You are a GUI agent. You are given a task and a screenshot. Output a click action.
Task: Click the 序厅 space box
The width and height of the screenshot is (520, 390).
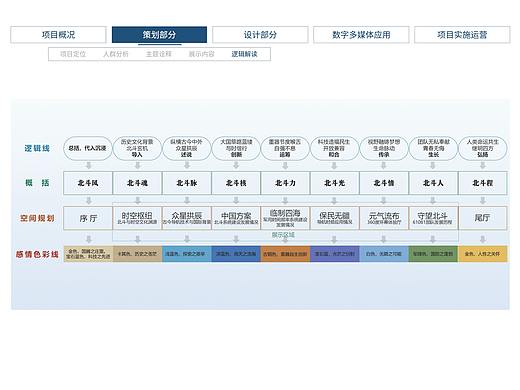point(88,218)
